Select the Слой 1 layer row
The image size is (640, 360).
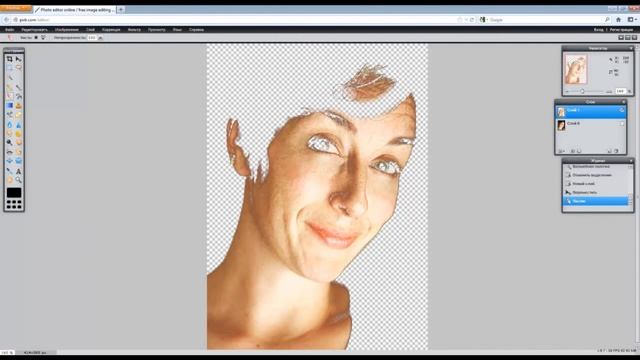pyautogui.click(x=590, y=112)
